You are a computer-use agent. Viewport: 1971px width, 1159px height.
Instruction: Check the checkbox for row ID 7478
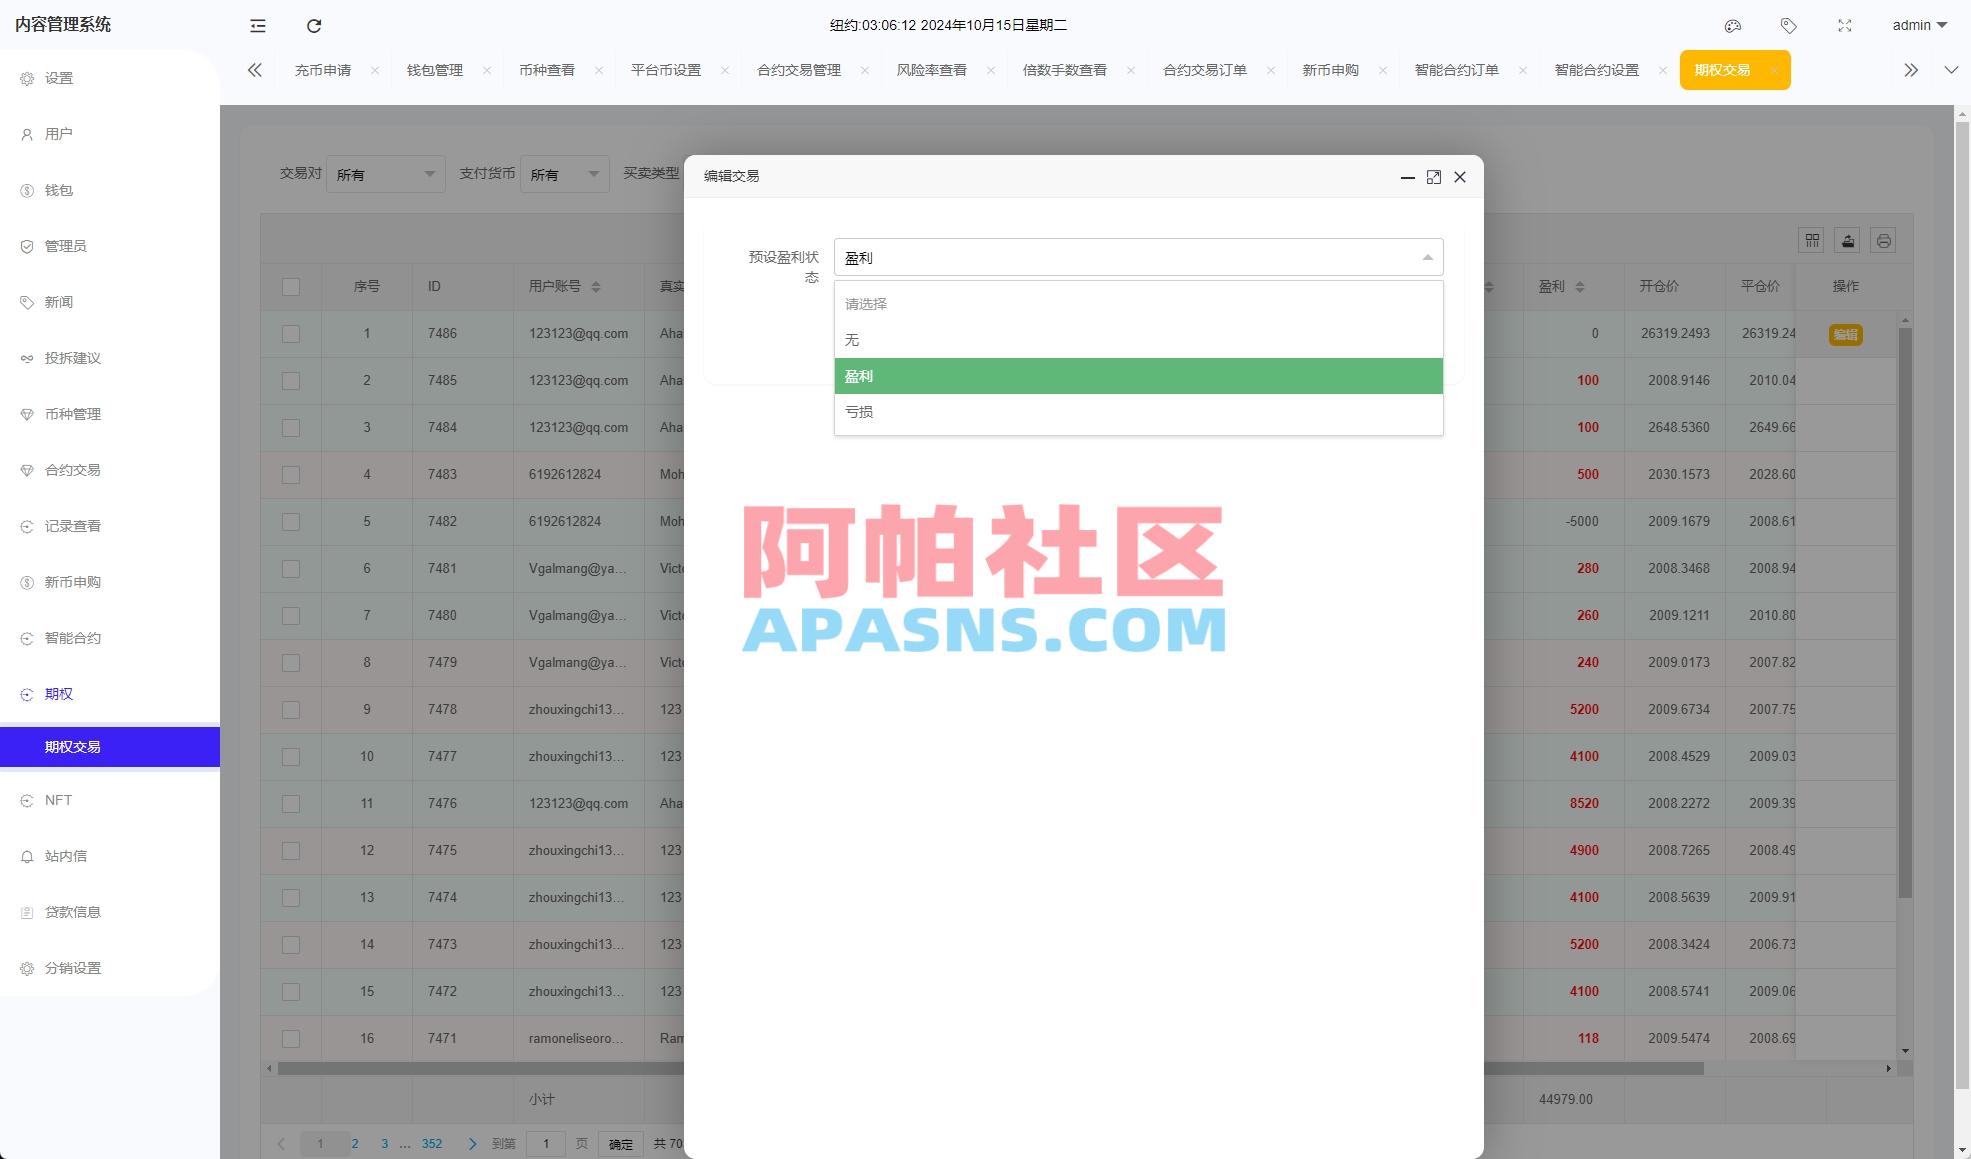(291, 709)
